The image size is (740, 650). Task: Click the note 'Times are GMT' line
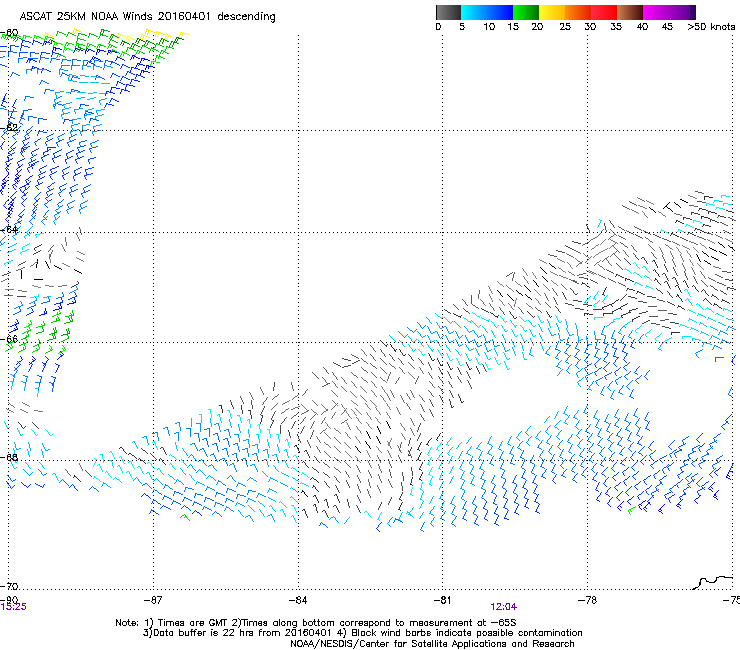[316, 623]
